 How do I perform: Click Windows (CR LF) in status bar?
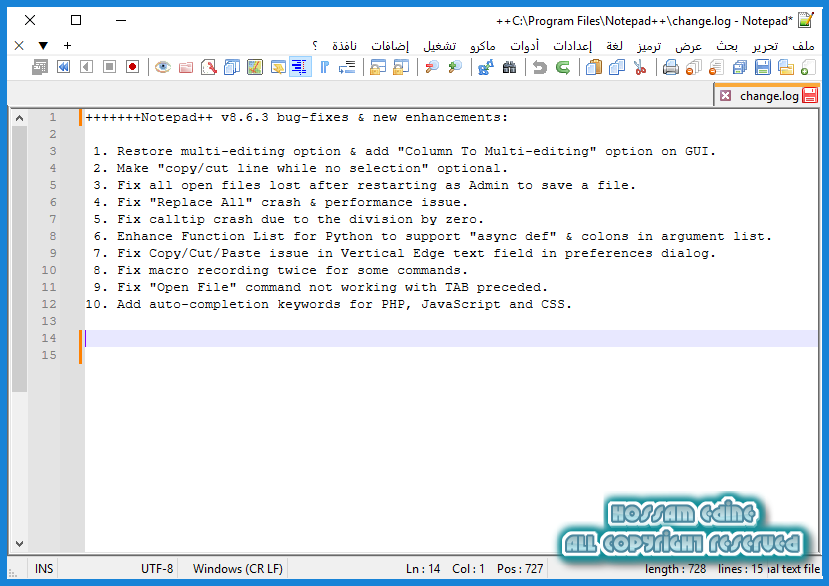click(x=237, y=569)
